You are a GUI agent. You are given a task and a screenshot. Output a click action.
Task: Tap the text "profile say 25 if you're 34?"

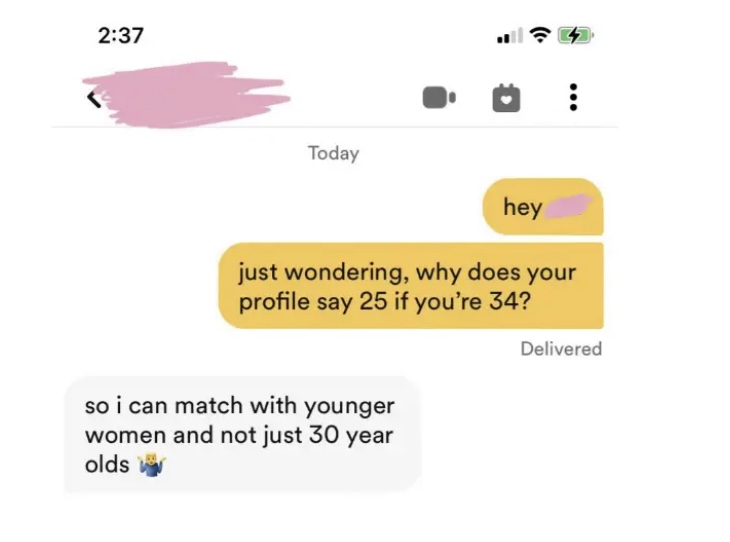(x=384, y=302)
